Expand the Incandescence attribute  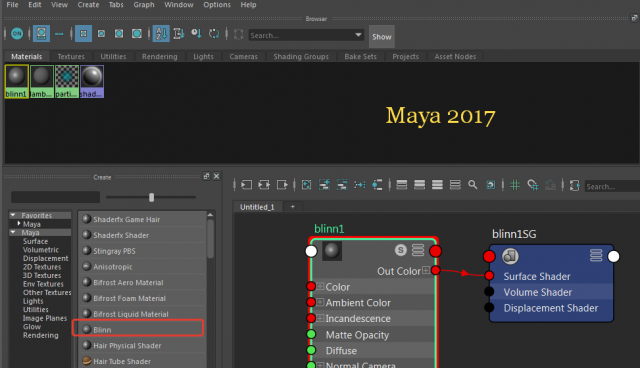coord(320,318)
